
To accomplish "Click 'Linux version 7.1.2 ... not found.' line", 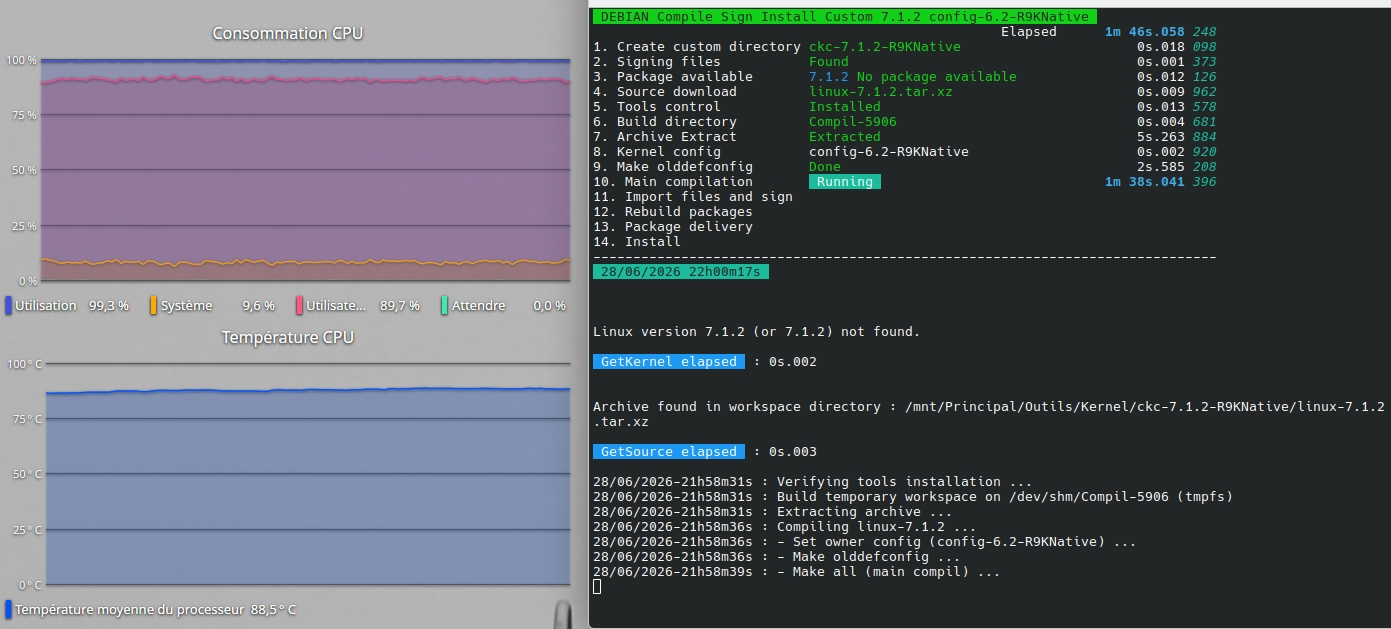I will pyautogui.click(x=757, y=332).
